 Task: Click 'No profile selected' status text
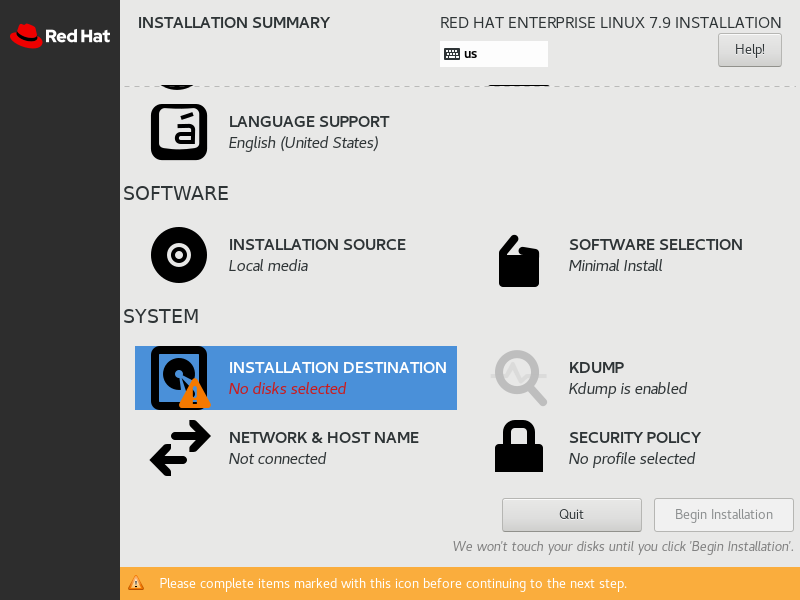coord(632,459)
